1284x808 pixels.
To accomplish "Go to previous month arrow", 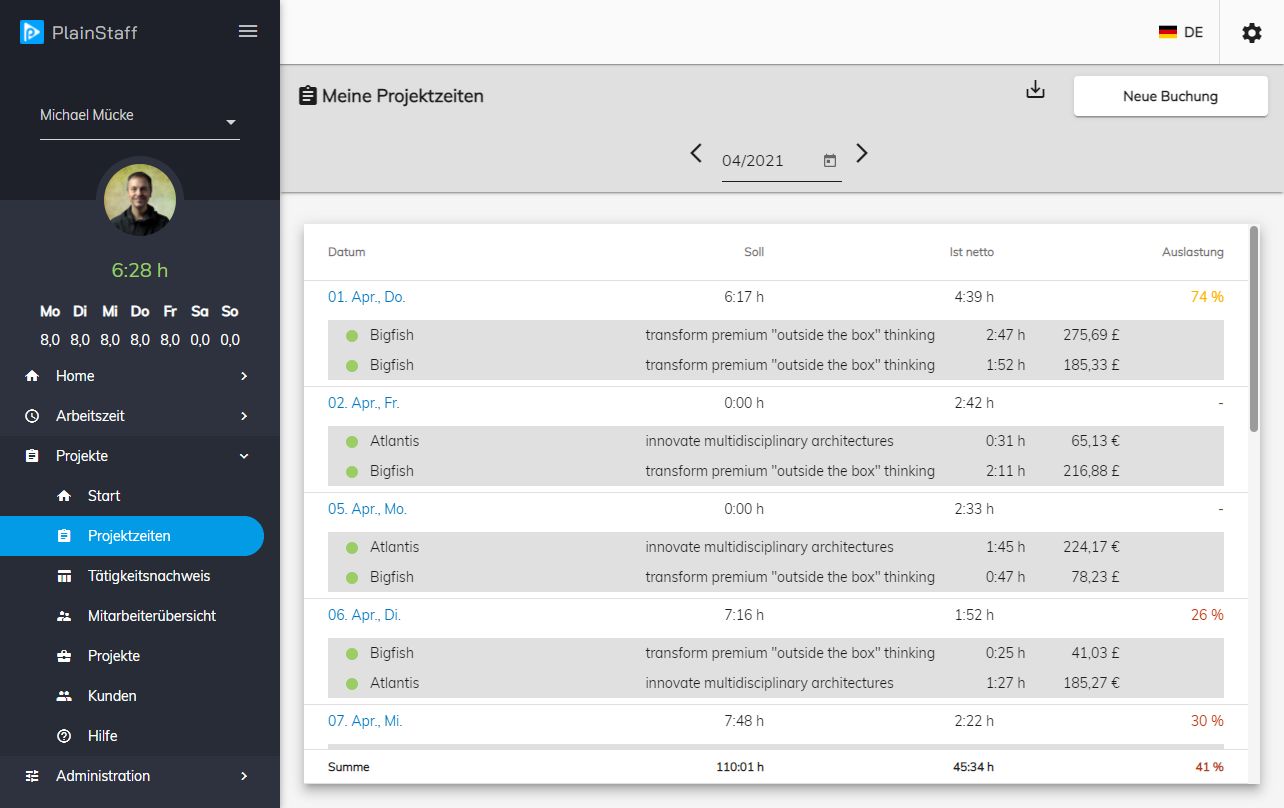I will tap(696, 153).
